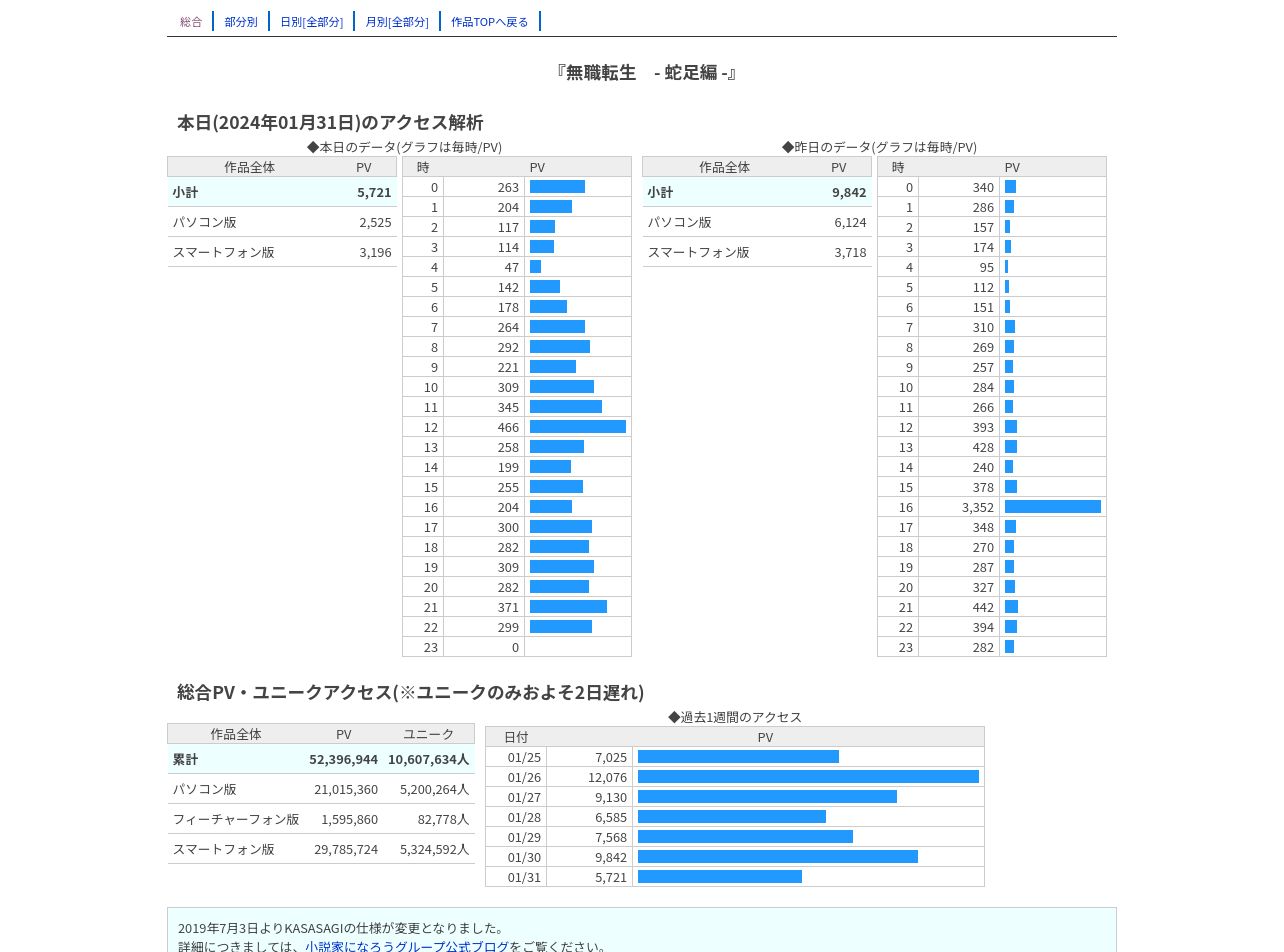The height and width of the screenshot is (952, 1284).
Task: Select パソコン版 unique 5,200,264人
Action: 434,789
